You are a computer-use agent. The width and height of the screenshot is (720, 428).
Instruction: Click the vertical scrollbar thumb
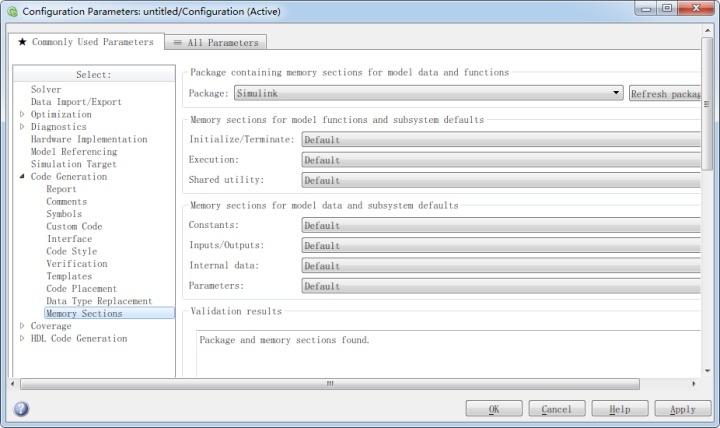pyautogui.click(x=707, y=104)
